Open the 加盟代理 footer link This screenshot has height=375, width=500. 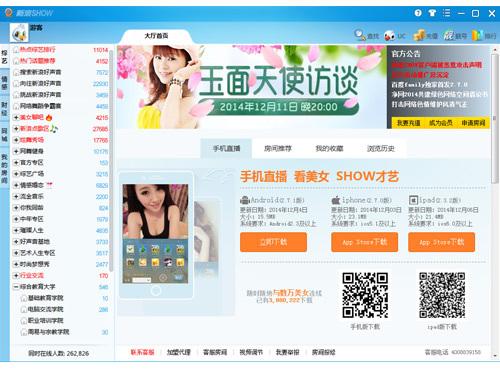tap(179, 352)
